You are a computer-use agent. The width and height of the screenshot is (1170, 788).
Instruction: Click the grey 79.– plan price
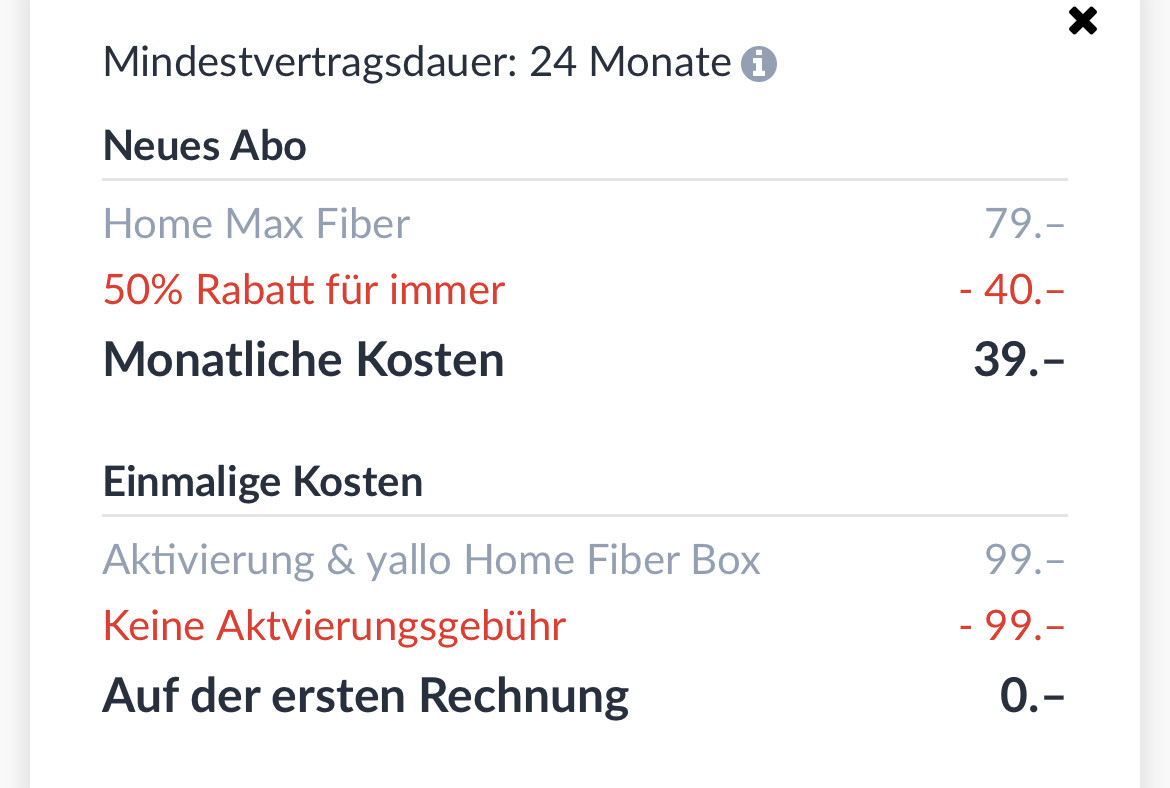[1025, 223]
